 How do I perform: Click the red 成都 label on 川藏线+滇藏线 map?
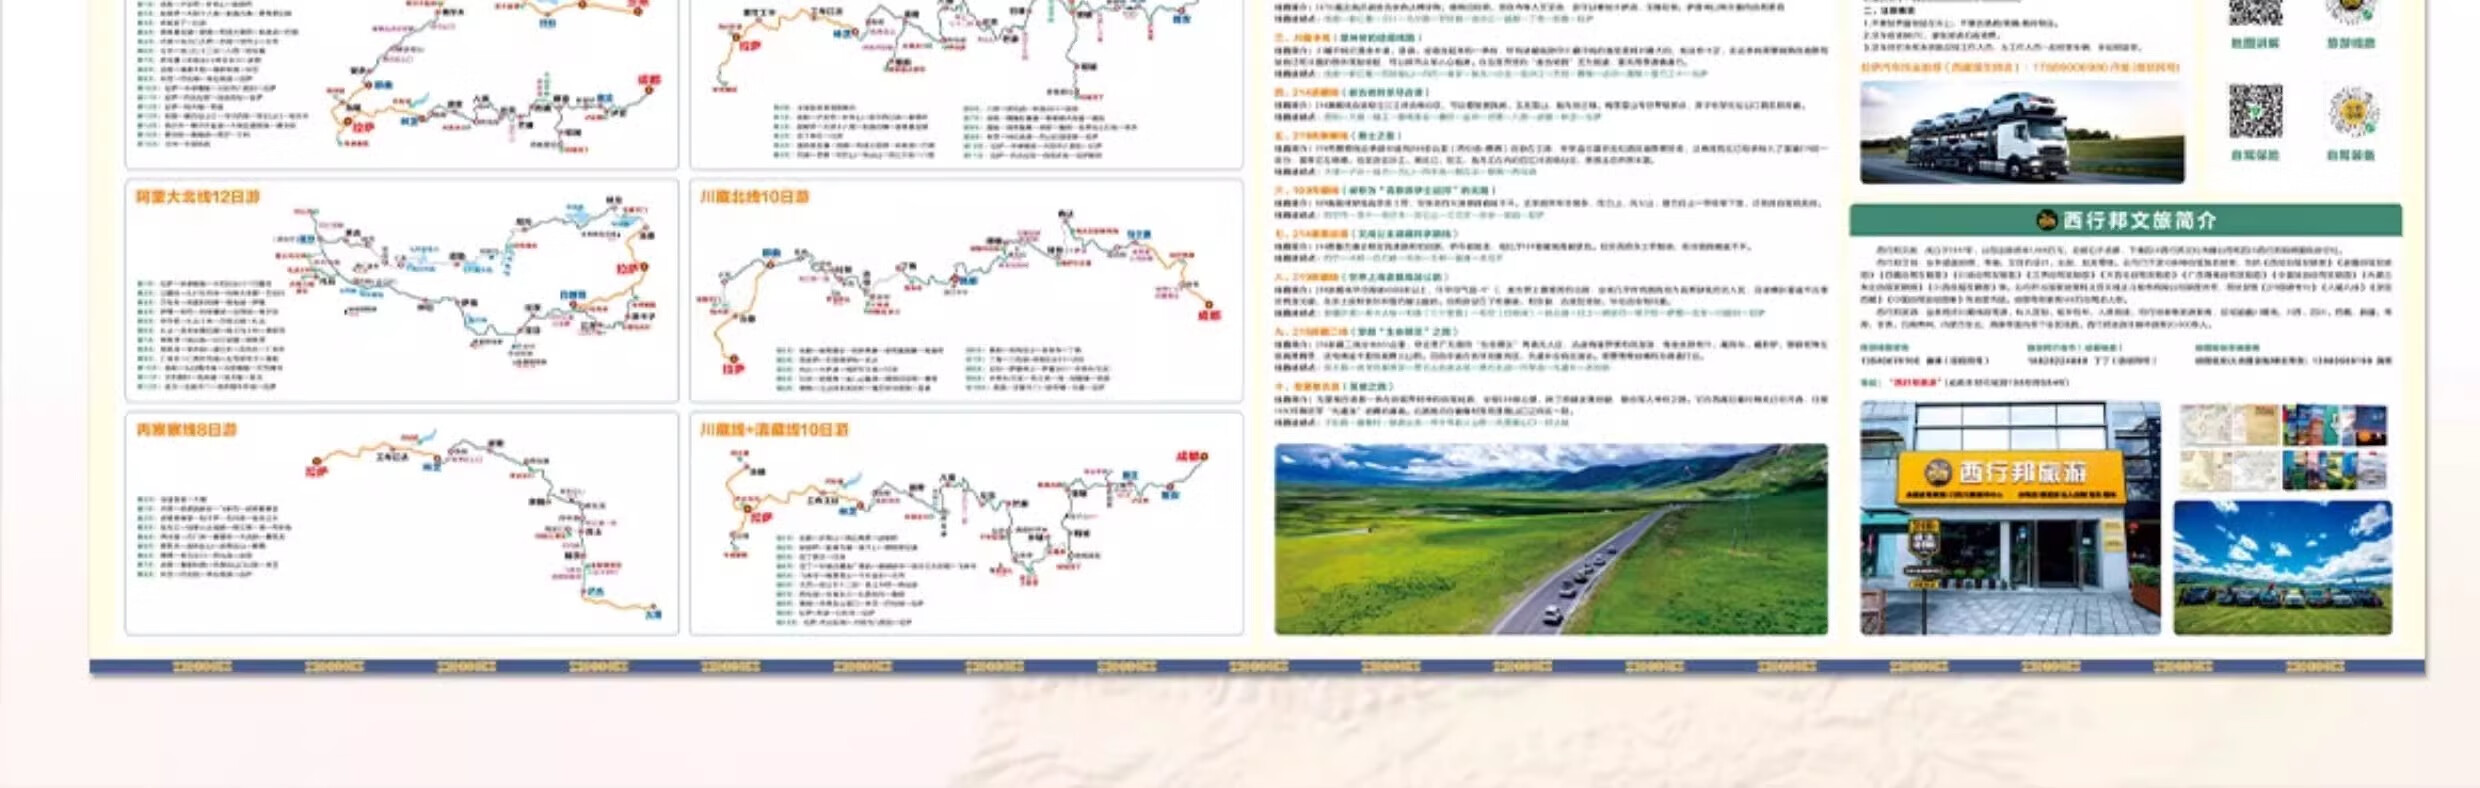[x=1190, y=456]
